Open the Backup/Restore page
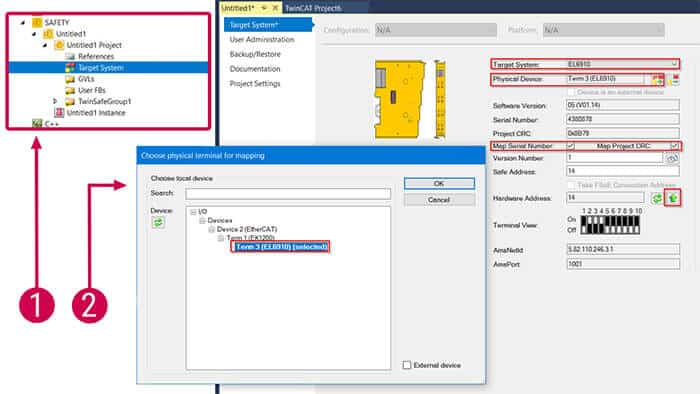The width and height of the screenshot is (700, 394). click(x=255, y=54)
